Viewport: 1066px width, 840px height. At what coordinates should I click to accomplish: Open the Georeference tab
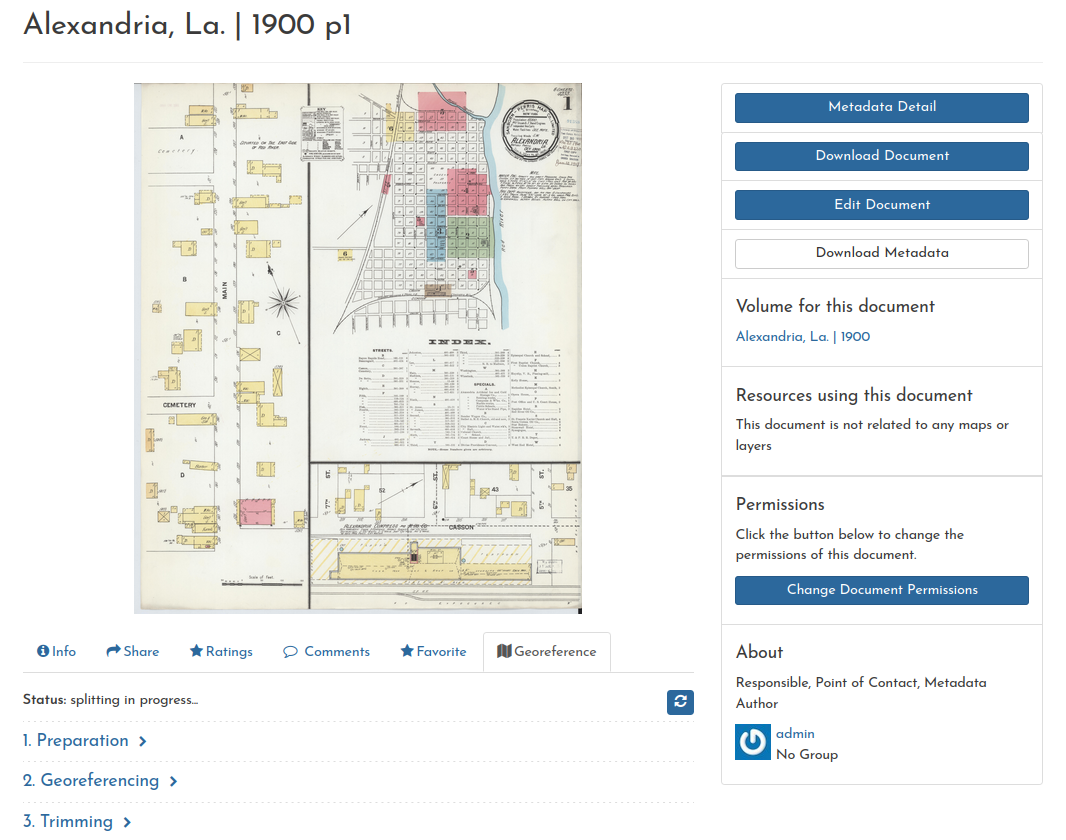(x=546, y=651)
